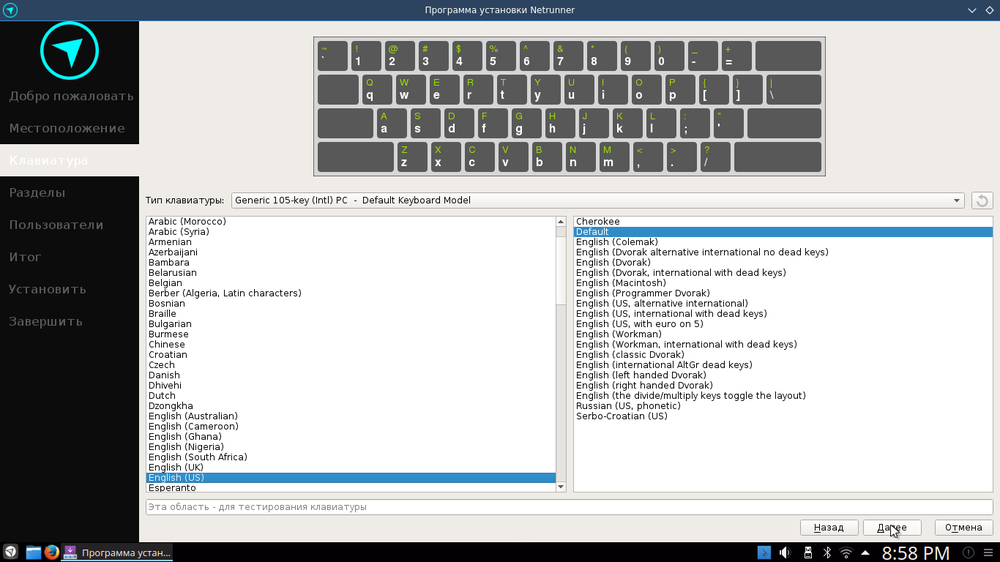1000x562 pixels.
Task: Open the Bluetooth tray icon
Action: (827, 552)
